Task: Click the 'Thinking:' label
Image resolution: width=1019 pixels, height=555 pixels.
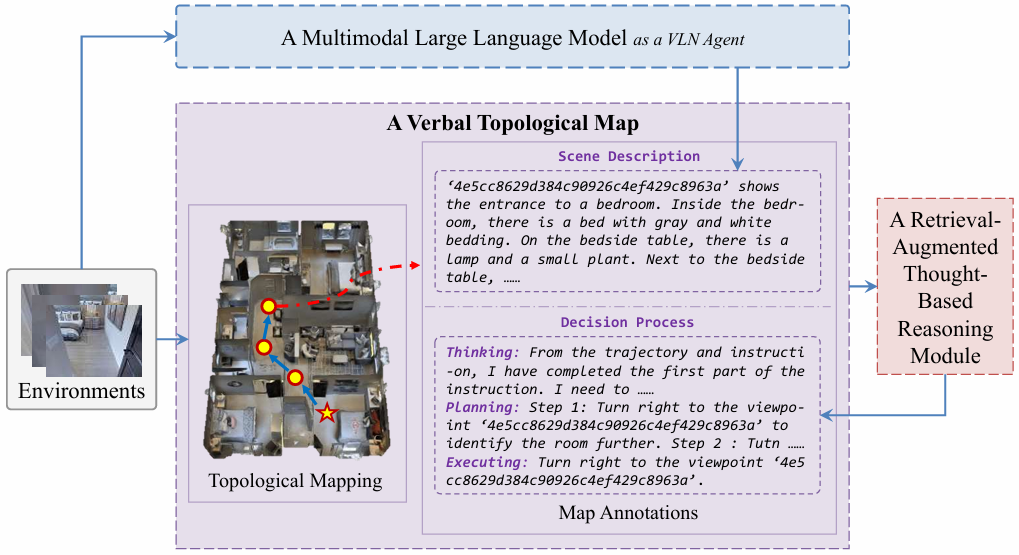Action: 483,352
